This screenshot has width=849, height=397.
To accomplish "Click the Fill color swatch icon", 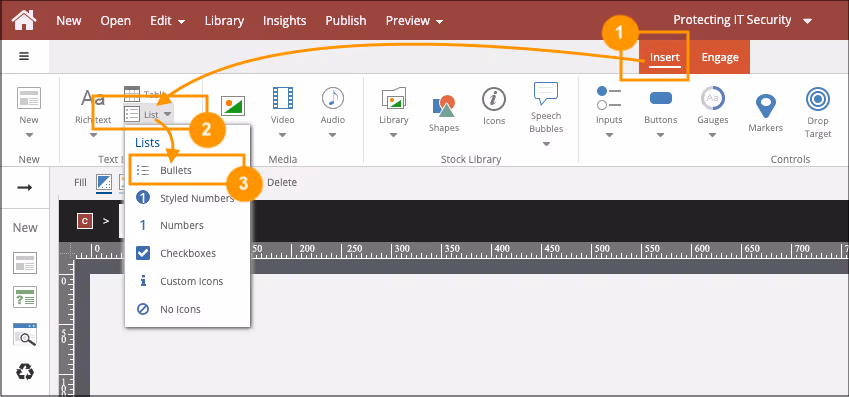I will pos(104,183).
